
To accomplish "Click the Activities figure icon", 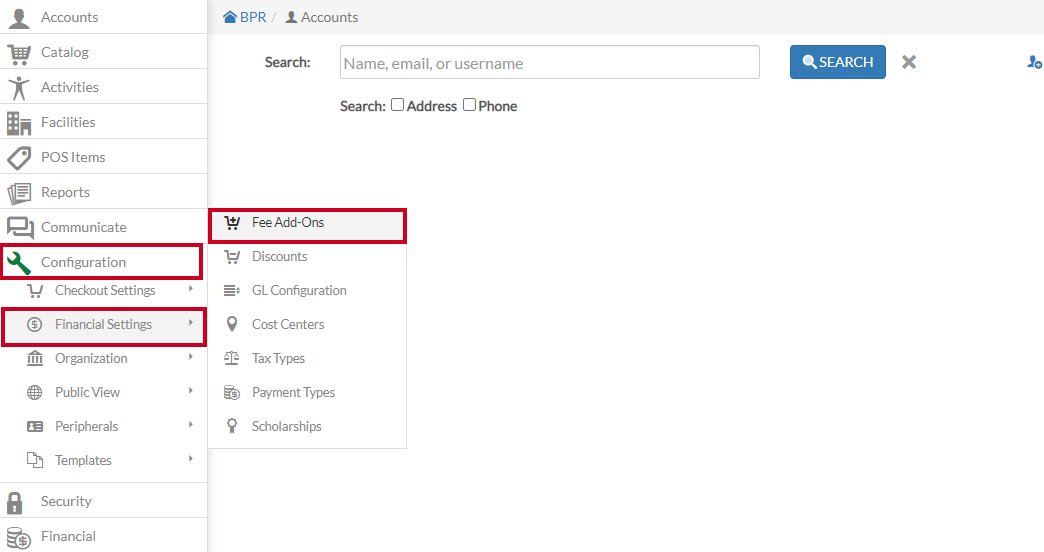I will (19, 88).
